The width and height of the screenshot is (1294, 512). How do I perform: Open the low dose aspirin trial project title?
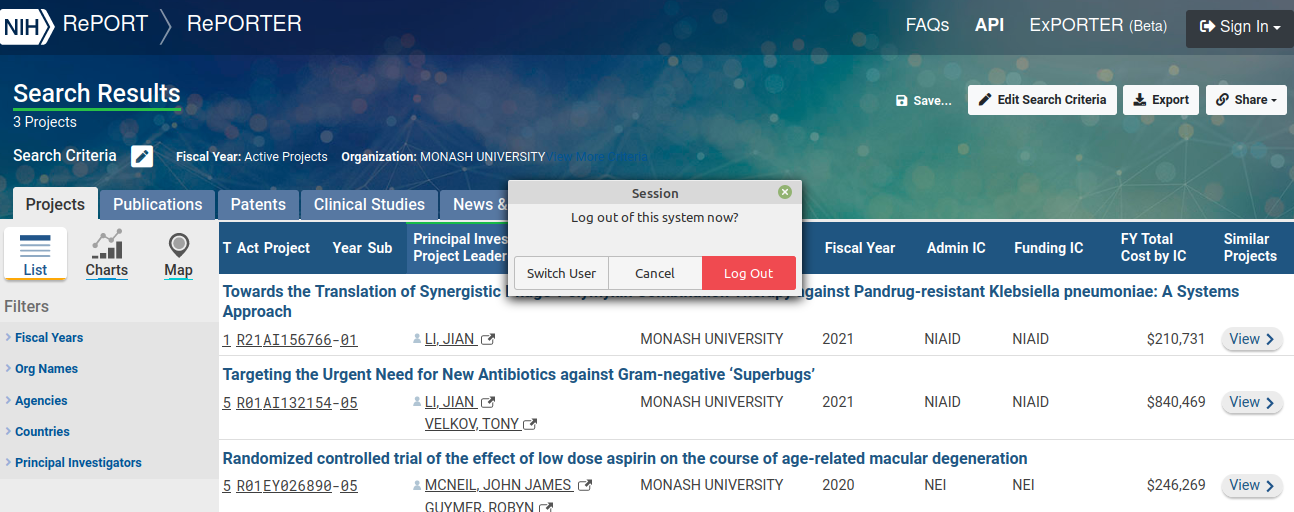(x=625, y=459)
